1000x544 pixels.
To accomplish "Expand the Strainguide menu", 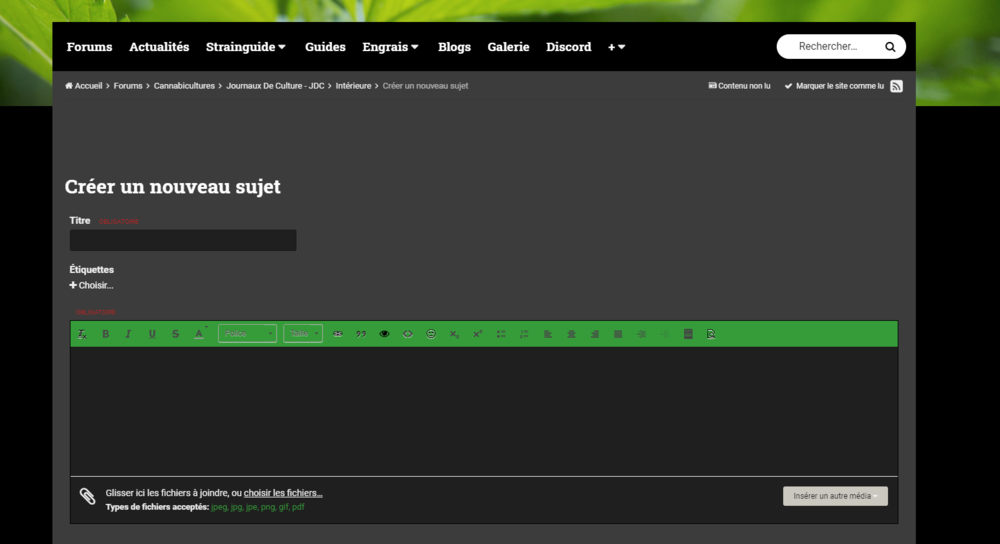I will click(x=246, y=47).
